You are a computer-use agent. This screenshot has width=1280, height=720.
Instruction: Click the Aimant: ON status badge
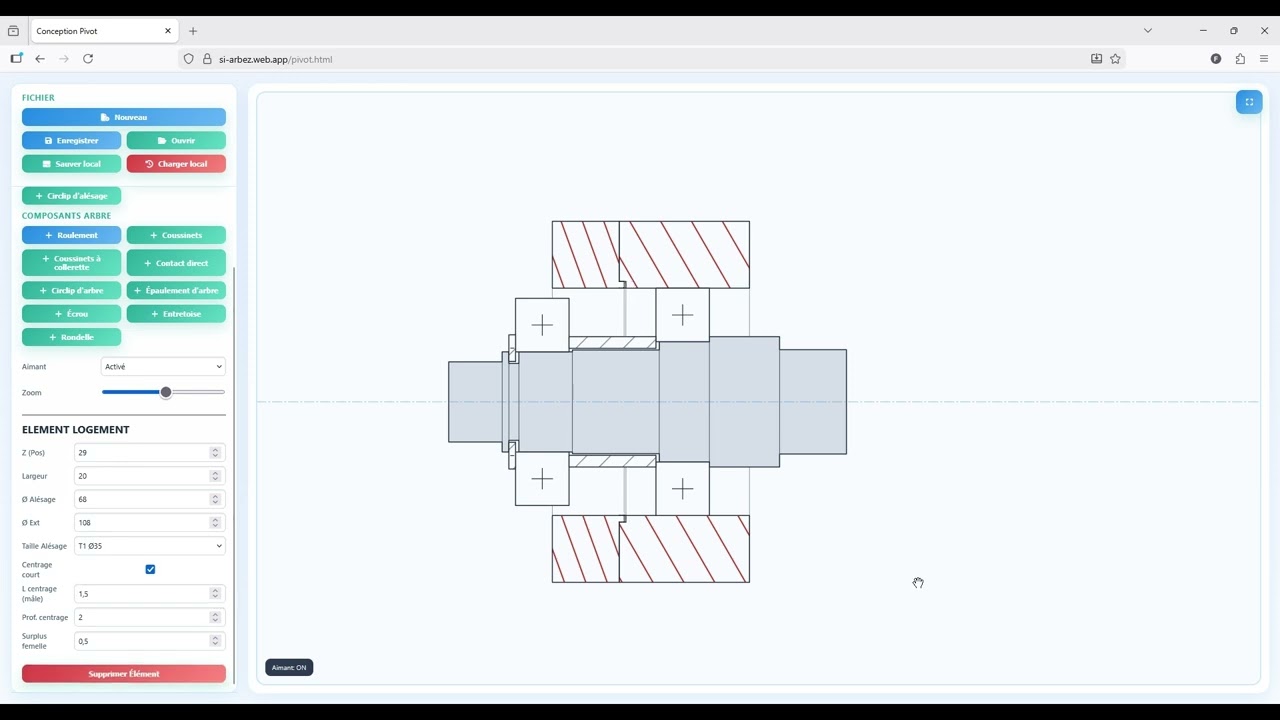click(289, 667)
